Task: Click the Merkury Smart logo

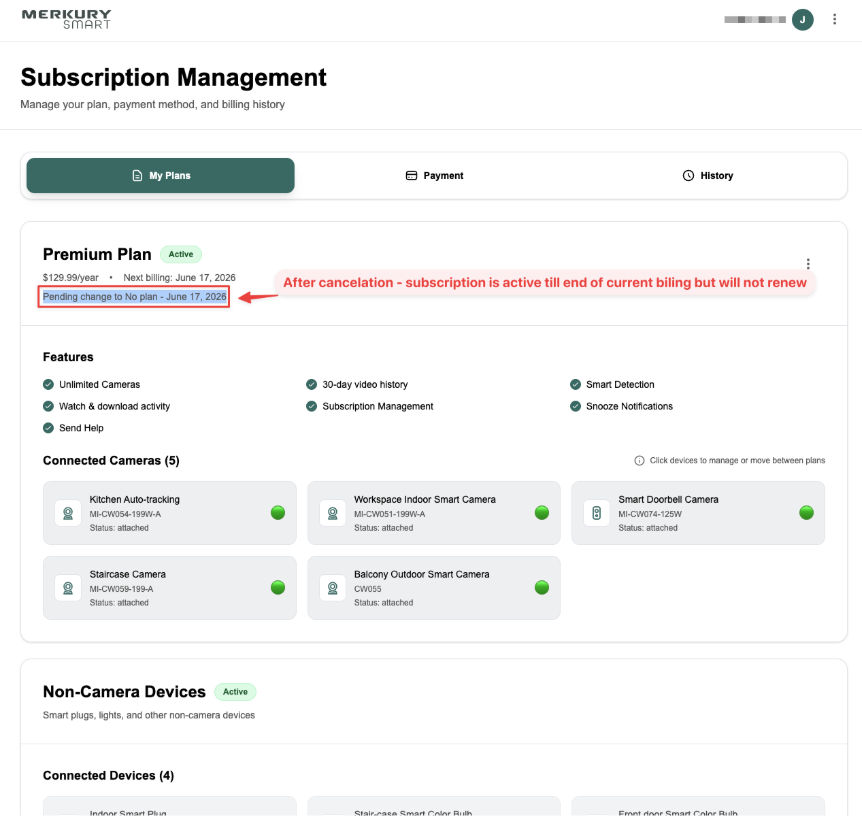Action: [x=66, y=19]
